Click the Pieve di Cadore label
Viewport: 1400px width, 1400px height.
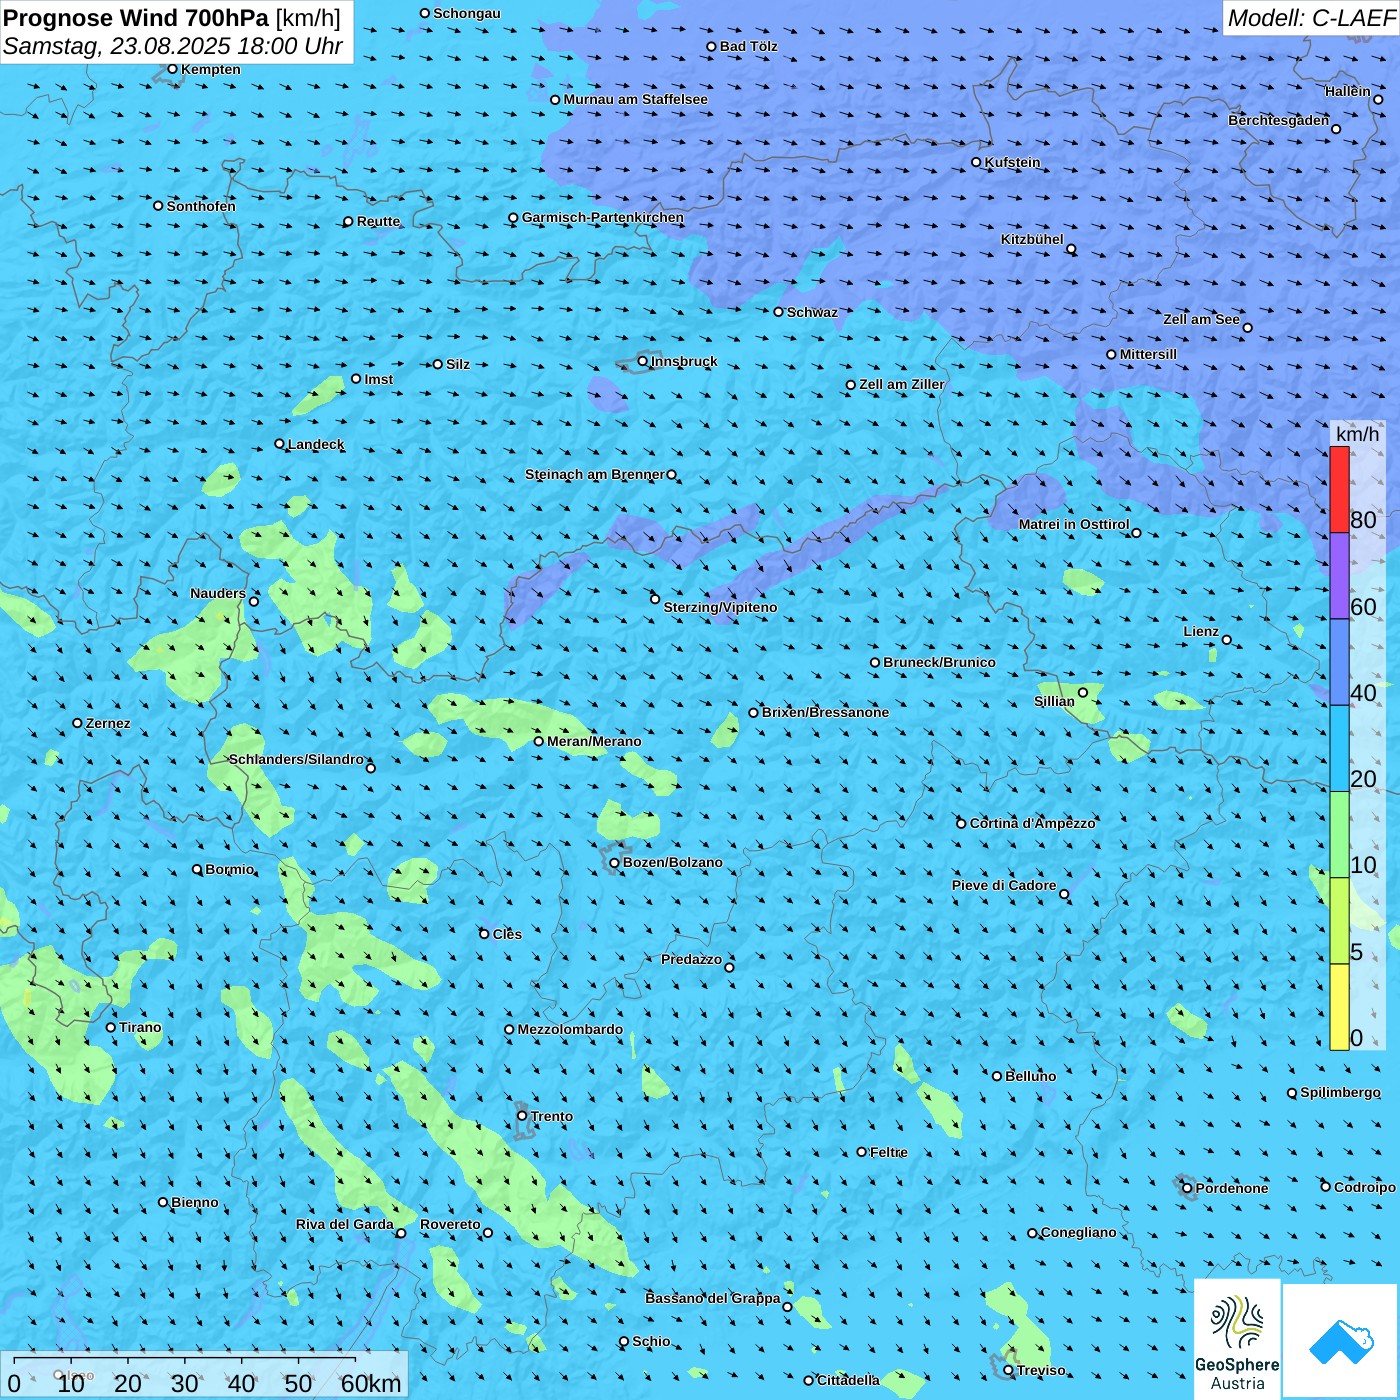[x=1004, y=885]
